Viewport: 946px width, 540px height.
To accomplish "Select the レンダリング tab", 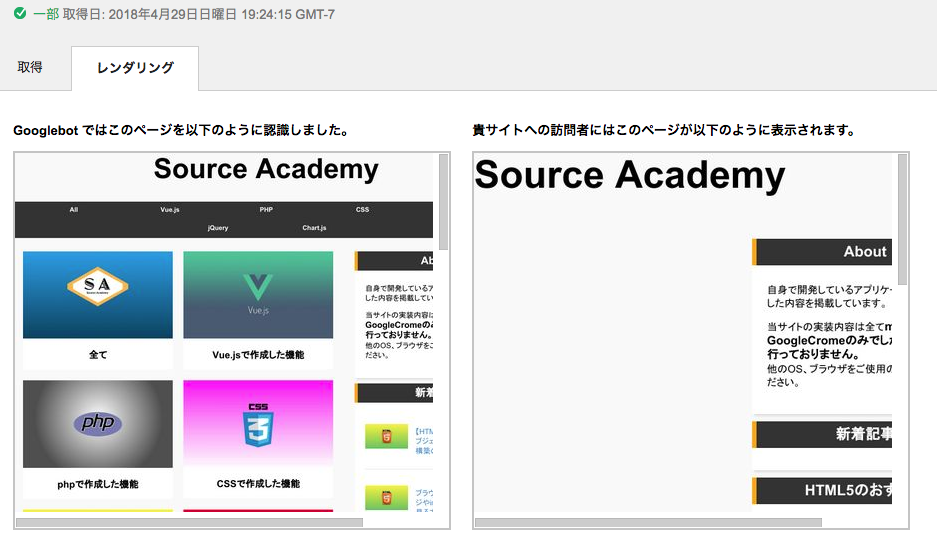I will click(135, 68).
